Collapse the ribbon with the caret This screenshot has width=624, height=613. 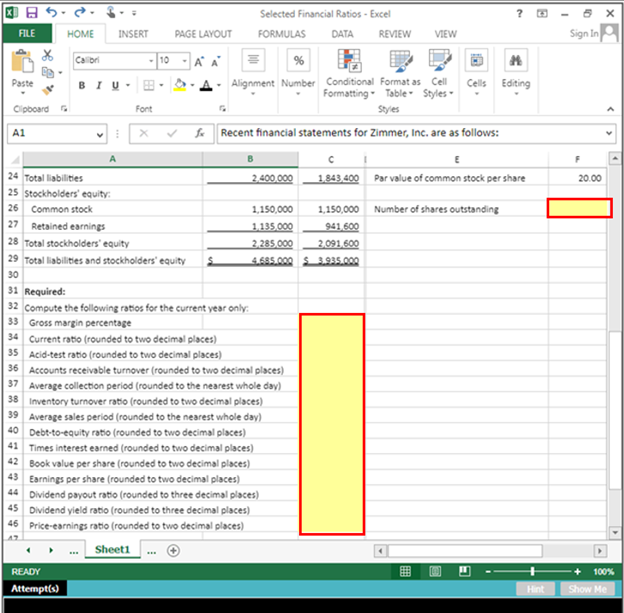pos(610,109)
